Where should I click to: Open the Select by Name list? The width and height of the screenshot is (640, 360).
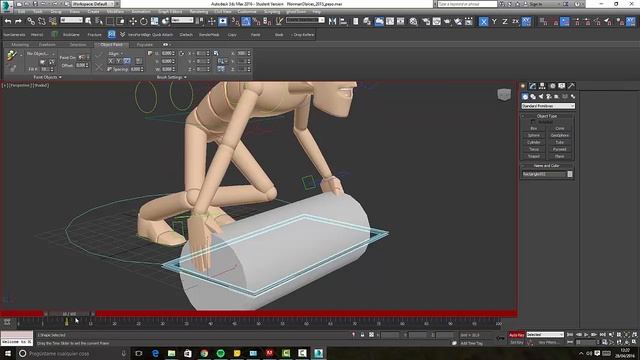click(x=99, y=21)
